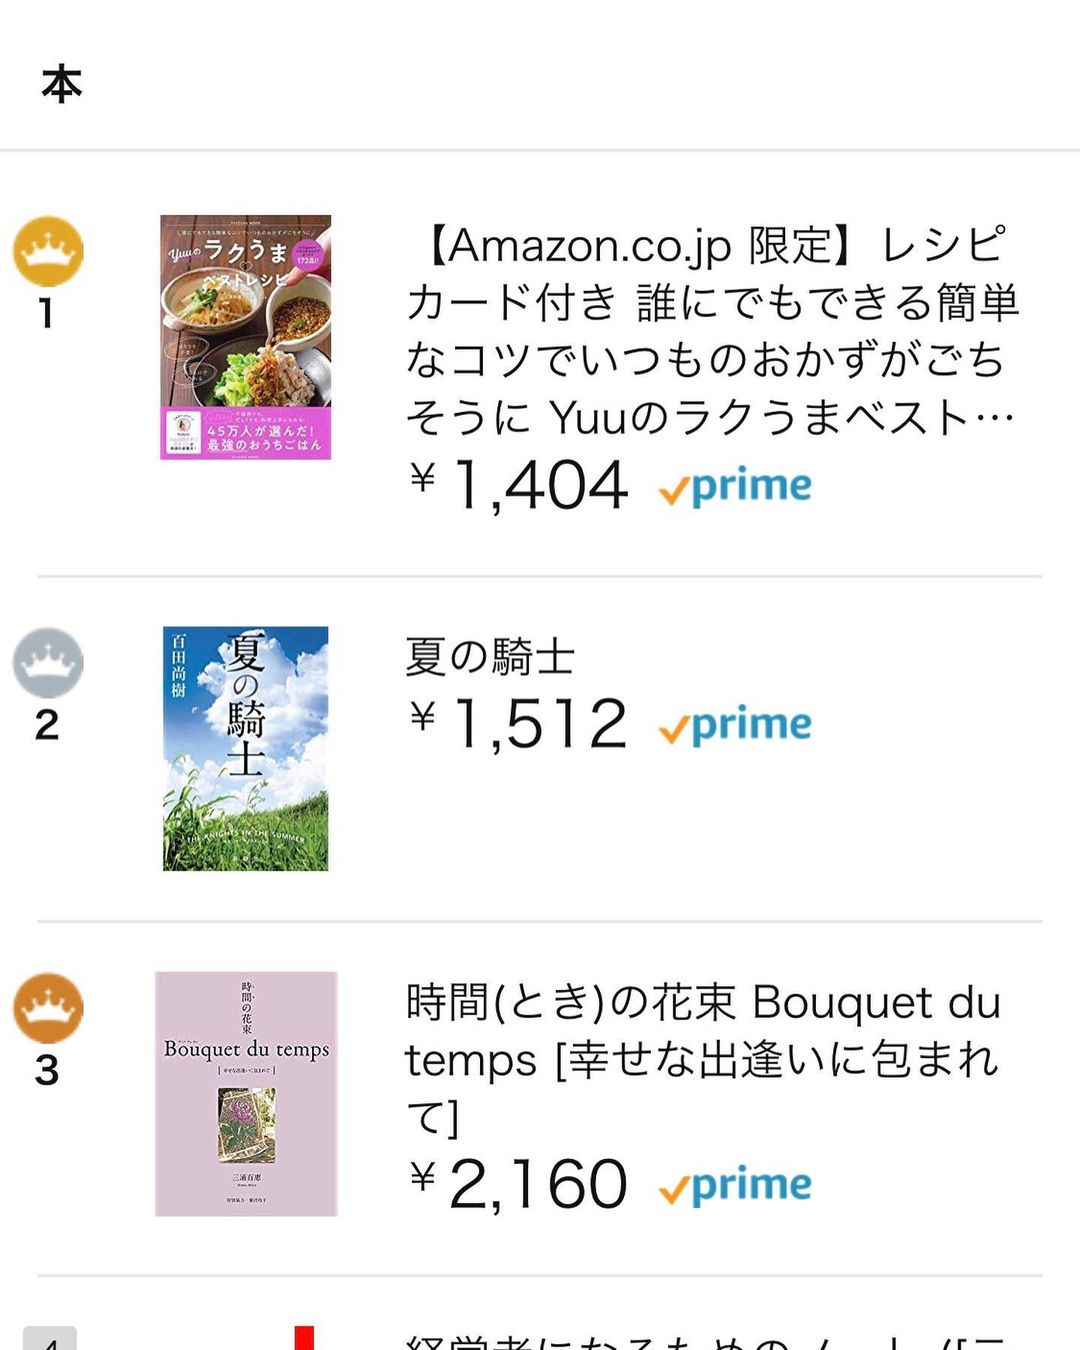Viewport: 1080px width, 1350px height.
Task: Click the rank number 2 label
Action: point(47,725)
